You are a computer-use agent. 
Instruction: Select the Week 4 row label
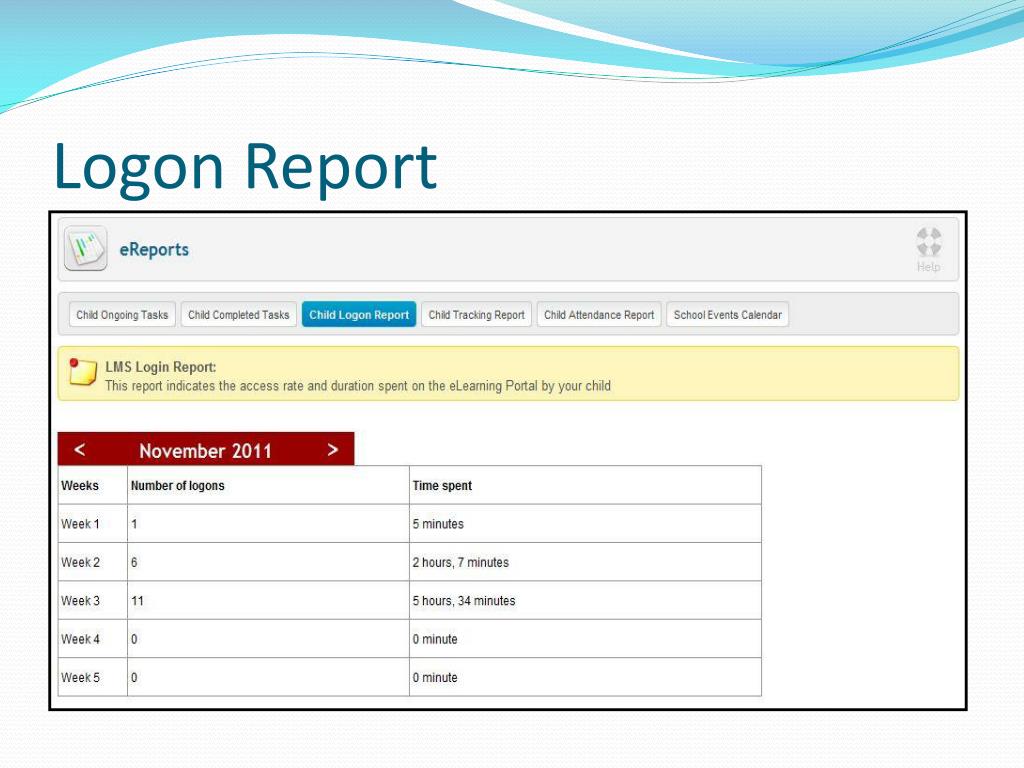point(80,639)
